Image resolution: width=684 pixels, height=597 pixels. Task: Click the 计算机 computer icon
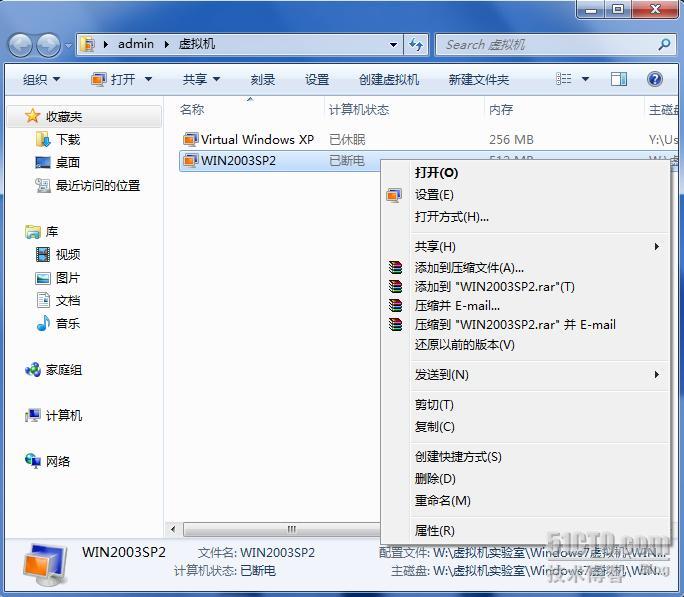(33, 416)
